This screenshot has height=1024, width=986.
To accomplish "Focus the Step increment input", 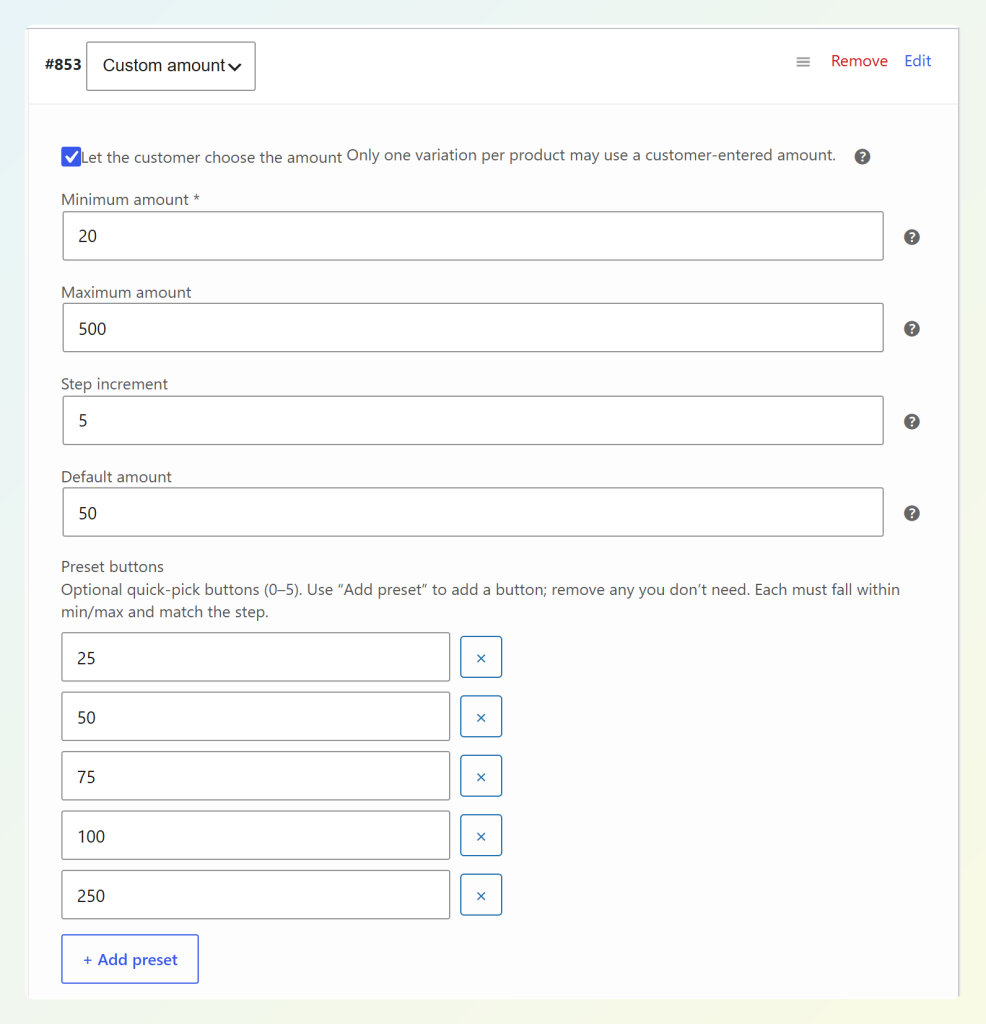I will pyautogui.click(x=473, y=421).
